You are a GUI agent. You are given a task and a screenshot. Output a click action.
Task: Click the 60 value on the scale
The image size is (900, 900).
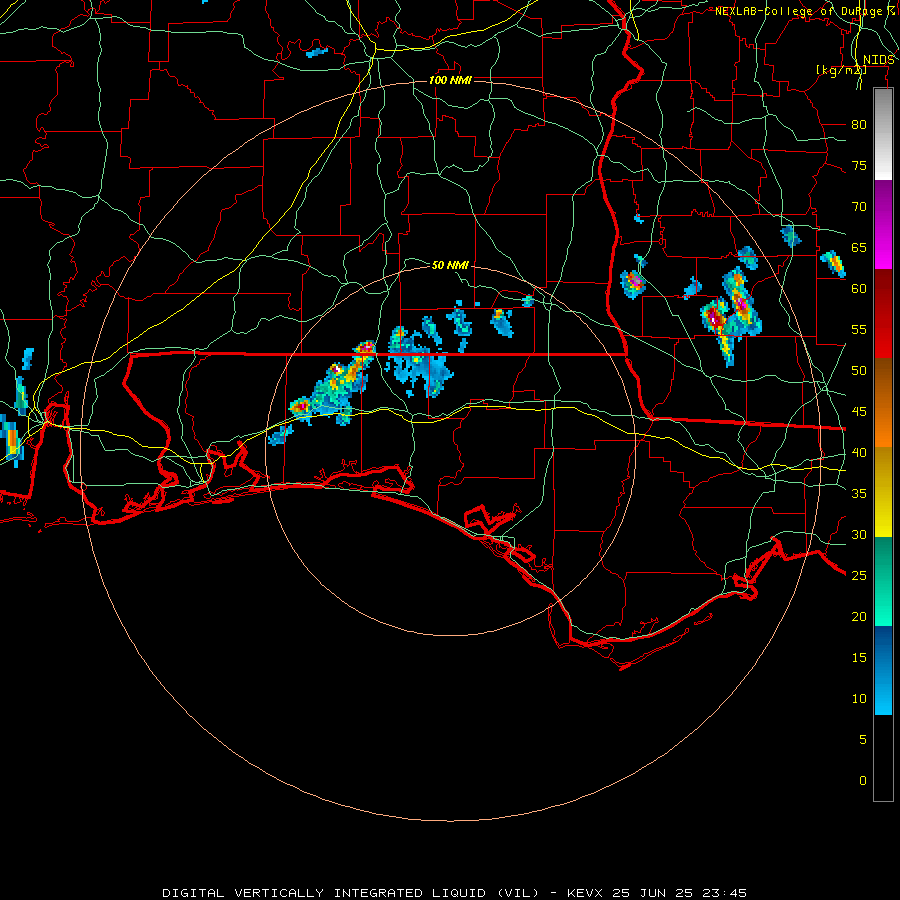[859, 289]
